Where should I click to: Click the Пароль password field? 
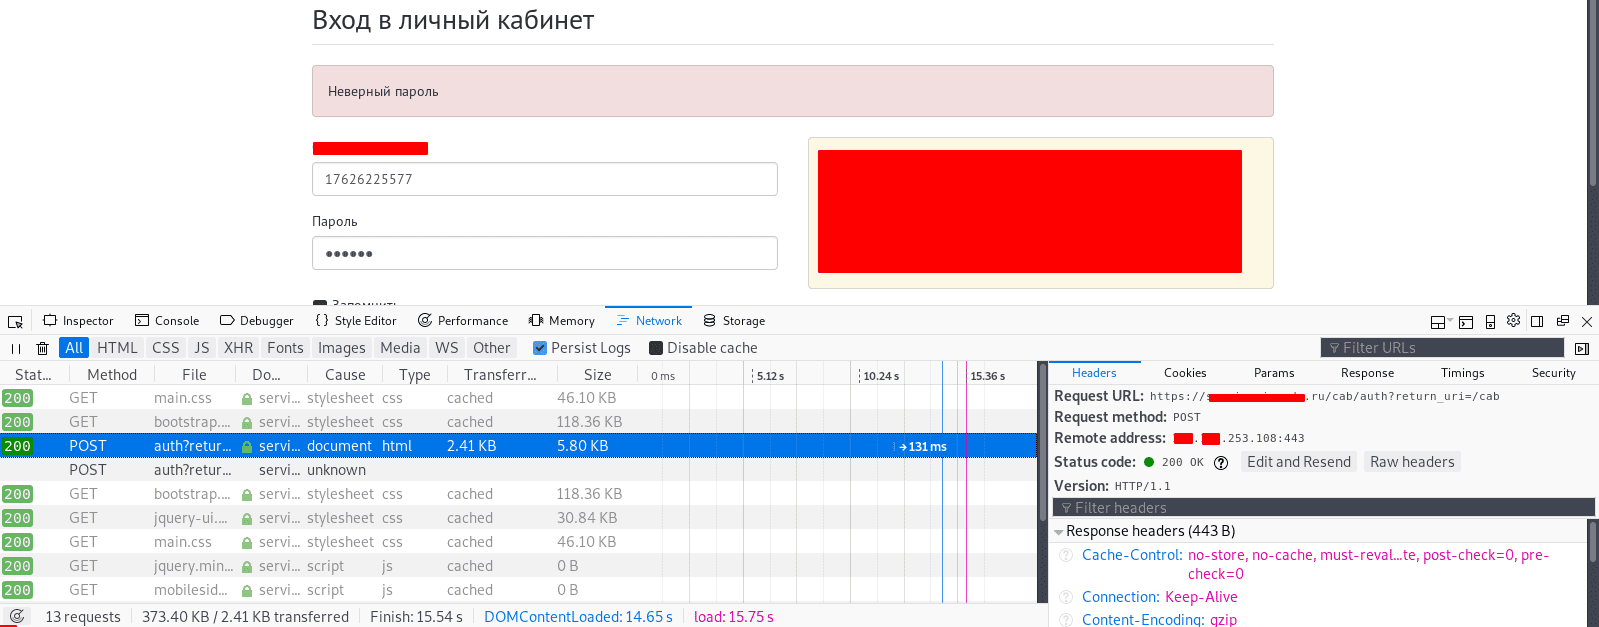click(544, 253)
